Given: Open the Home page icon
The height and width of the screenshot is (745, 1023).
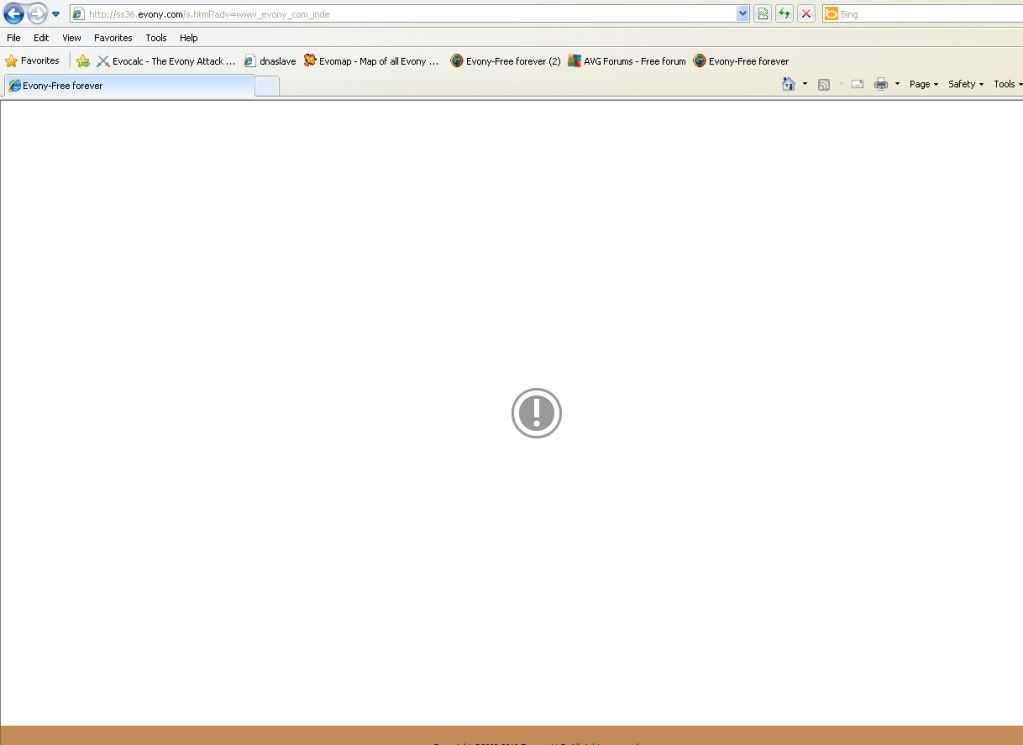Looking at the screenshot, I should 789,85.
